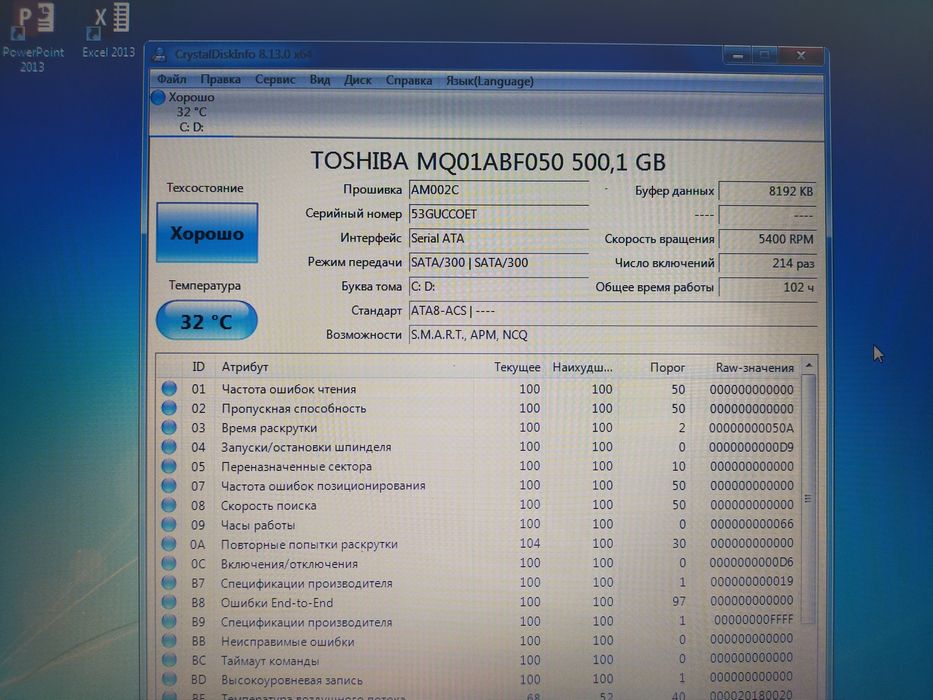Click the Атрибут column header

click(245, 367)
